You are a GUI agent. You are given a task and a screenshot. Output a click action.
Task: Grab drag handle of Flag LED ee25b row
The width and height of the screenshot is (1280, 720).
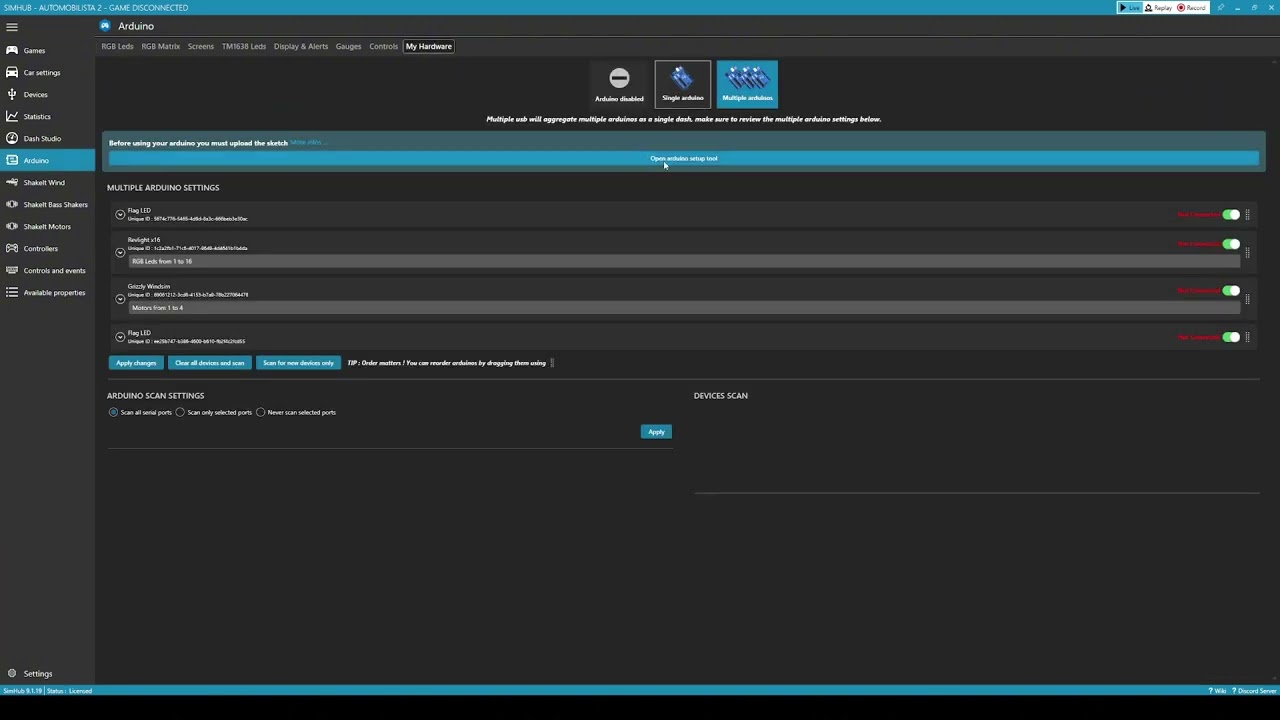[x=1248, y=337]
